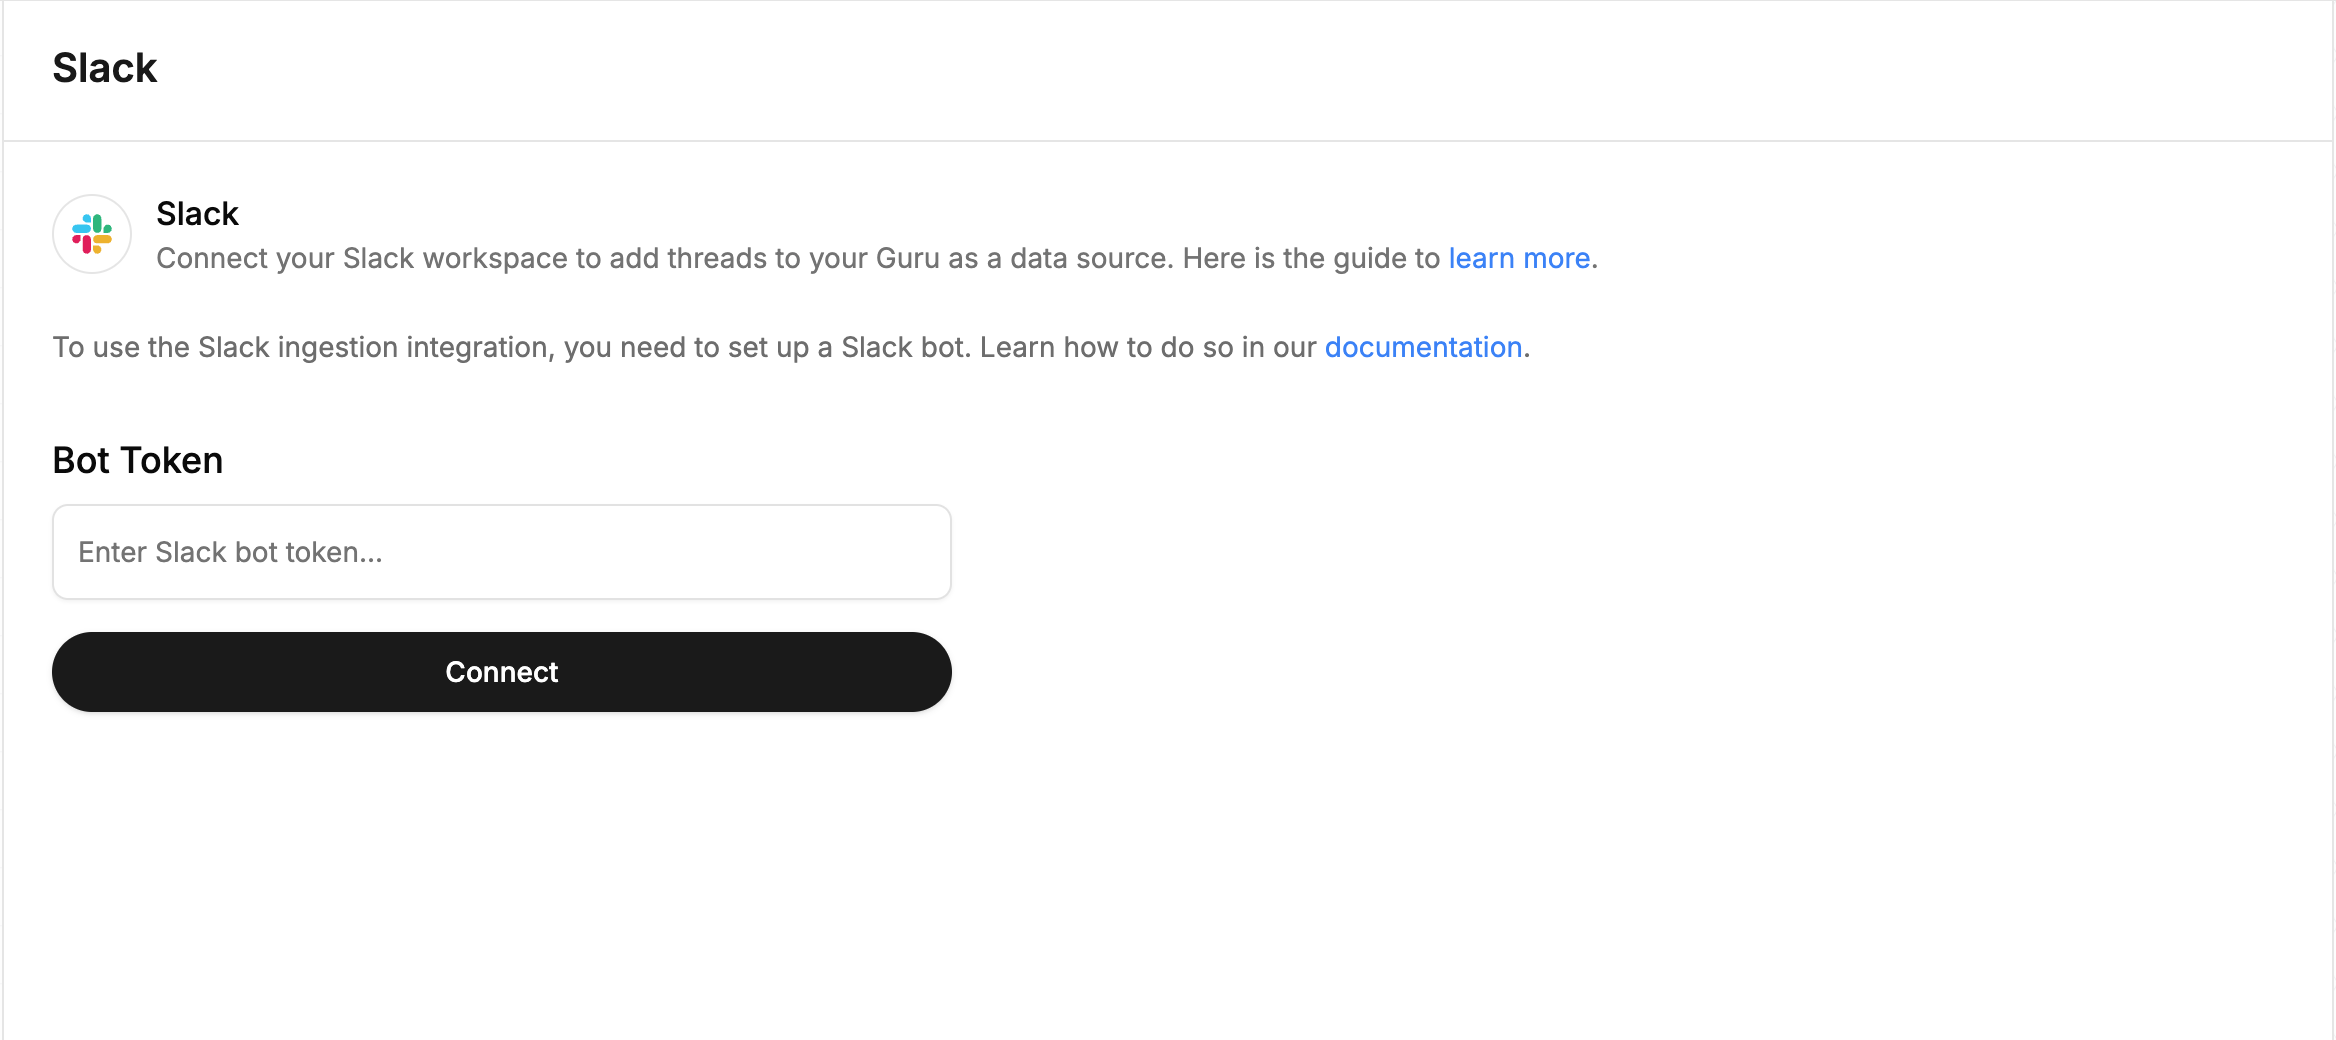The width and height of the screenshot is (2336, 1040).
Task: Open the "learn more" guide link
Action: (1519, 258)
